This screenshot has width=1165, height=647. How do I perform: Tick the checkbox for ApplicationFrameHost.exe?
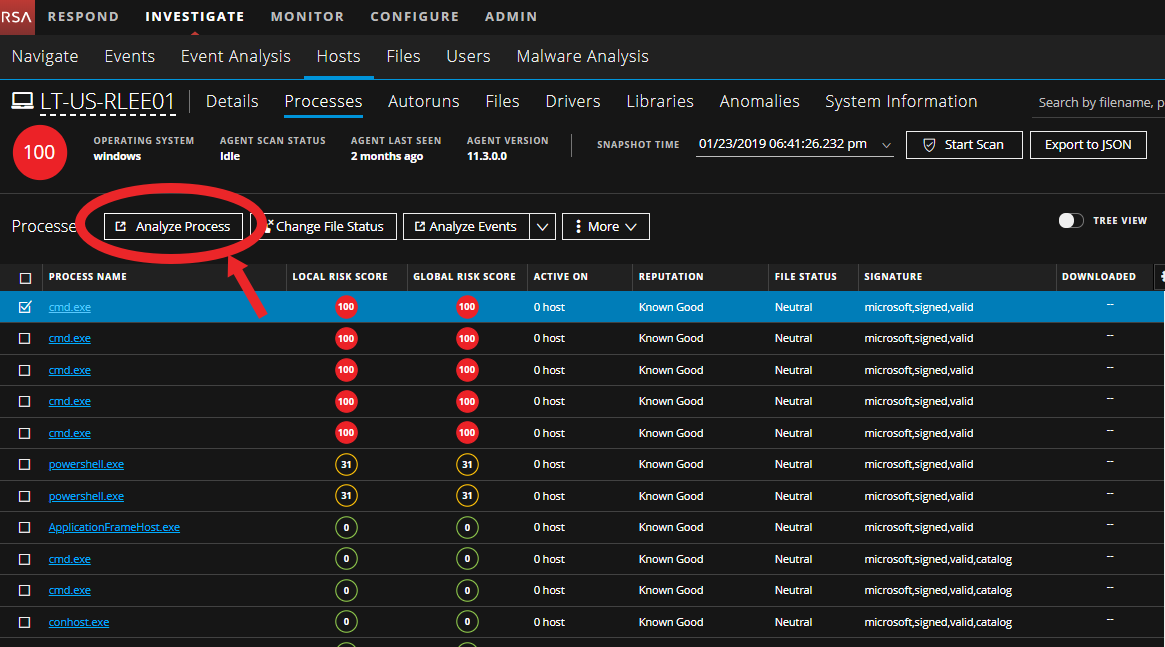coord(26,528)
